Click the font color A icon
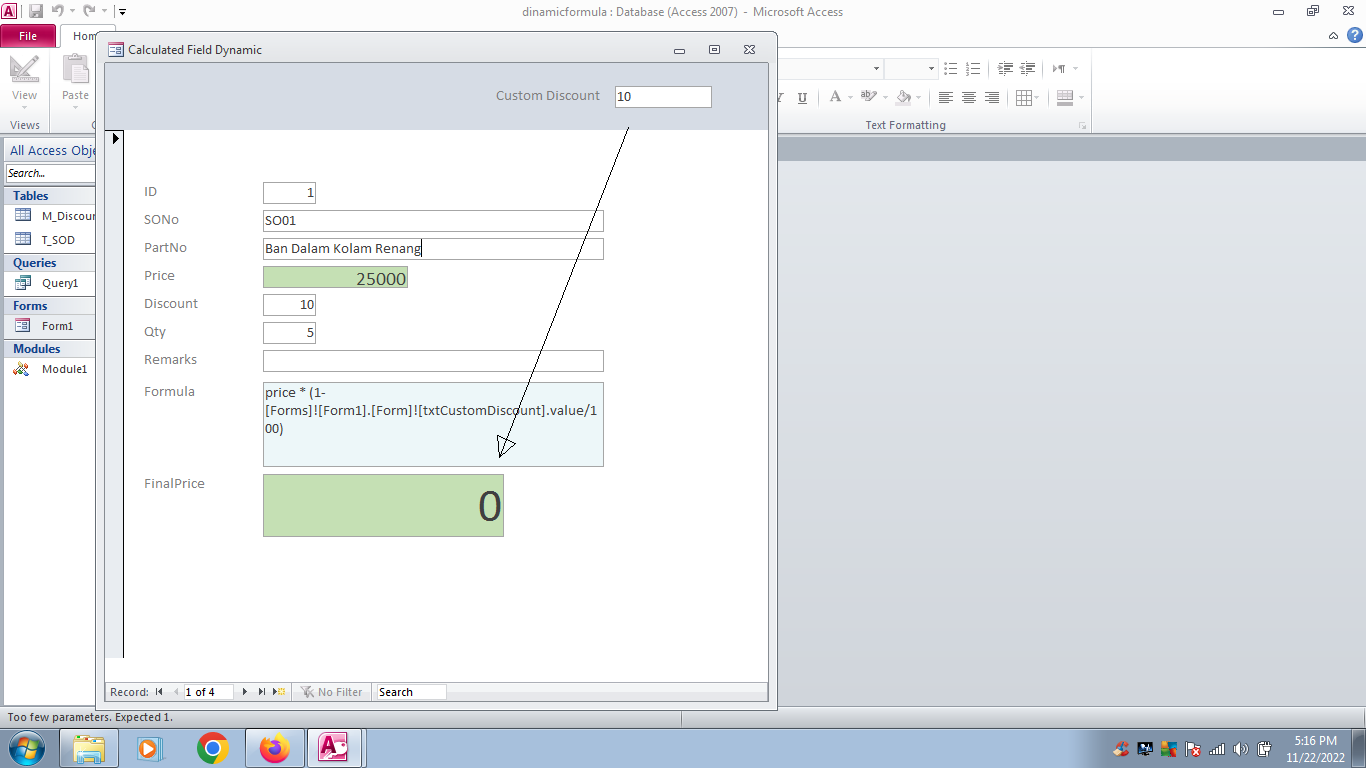The image size is (1366, 768). click(835, 98)
